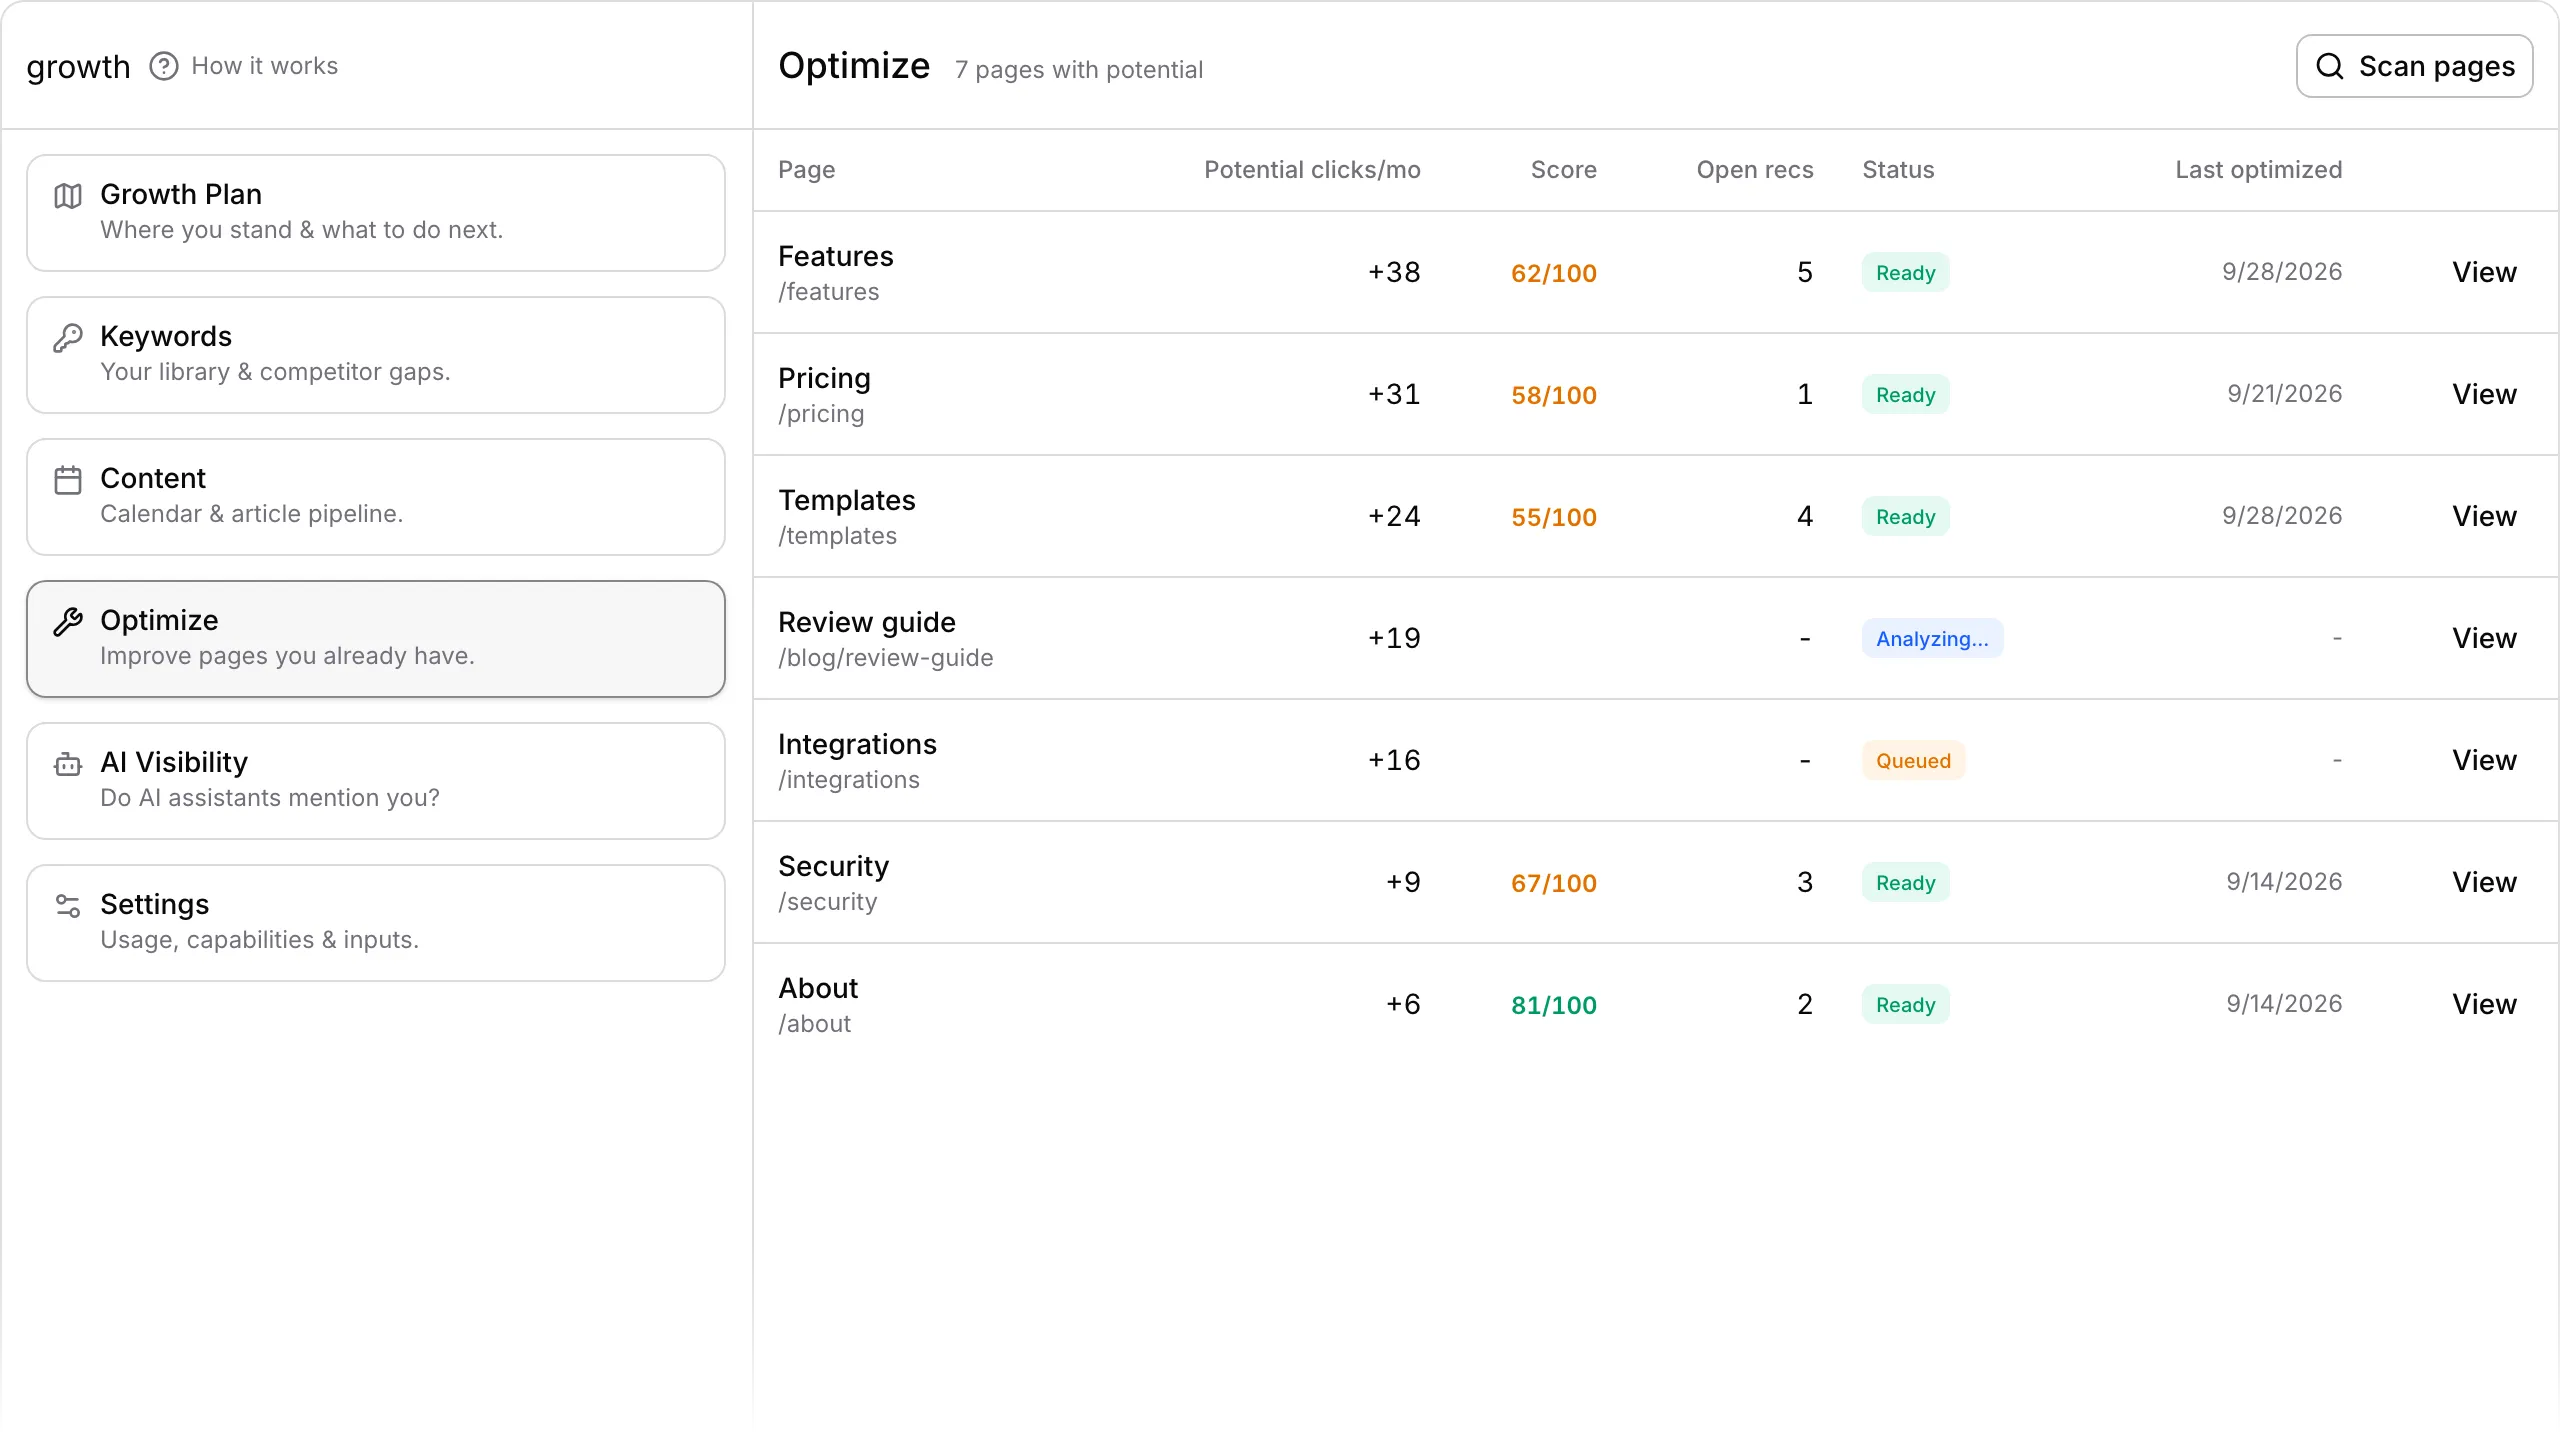Image resolution: width=2560 pixels, height=1440 pixels.
Task: View the Review guide page details
Action: click(2484, 638)
